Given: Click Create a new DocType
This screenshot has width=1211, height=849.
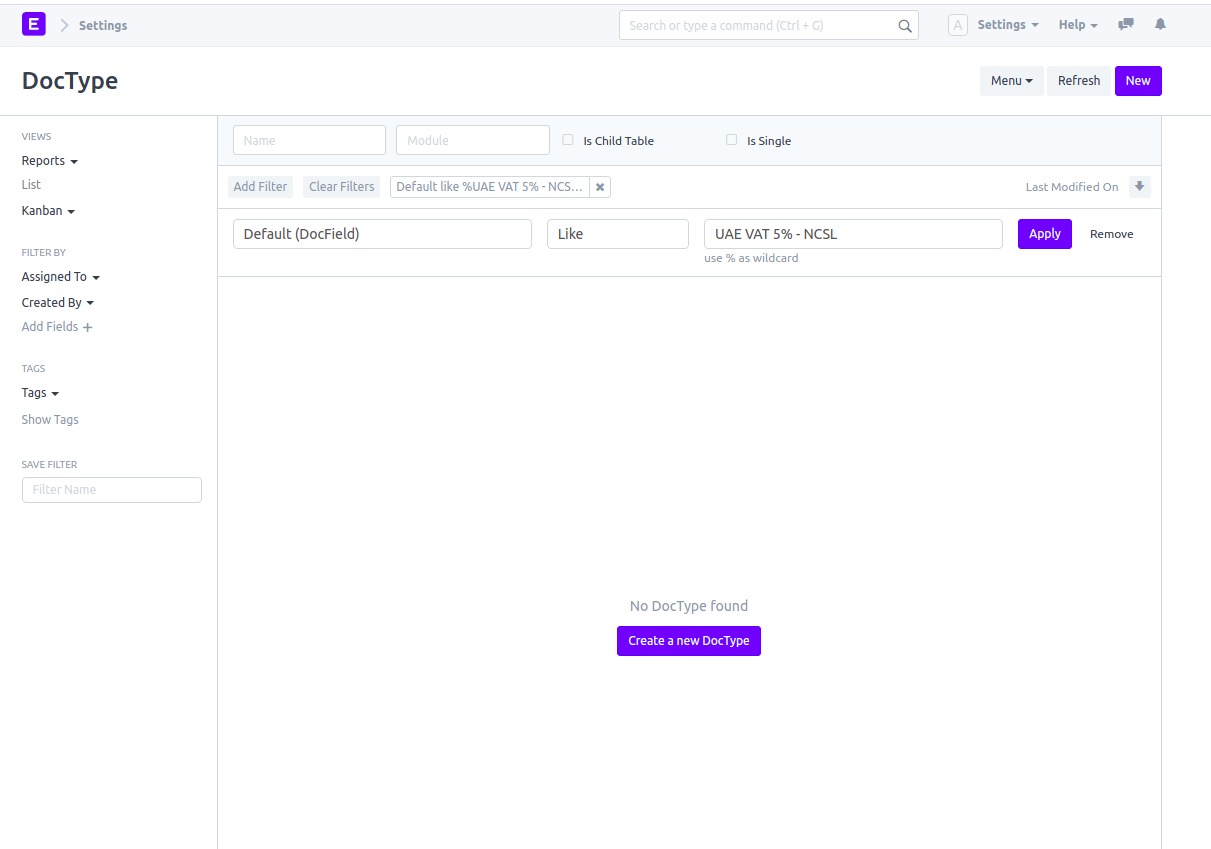Looking at the screenshot, I should (x=688, y=640).
